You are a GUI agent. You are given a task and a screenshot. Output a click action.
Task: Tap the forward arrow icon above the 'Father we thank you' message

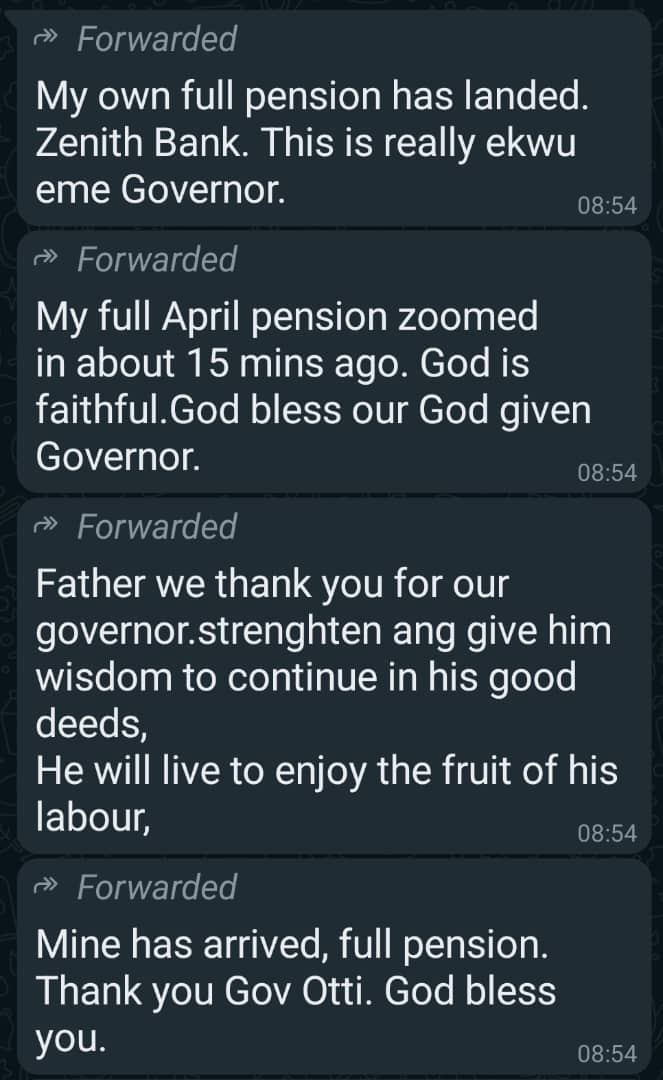point(48,526)
